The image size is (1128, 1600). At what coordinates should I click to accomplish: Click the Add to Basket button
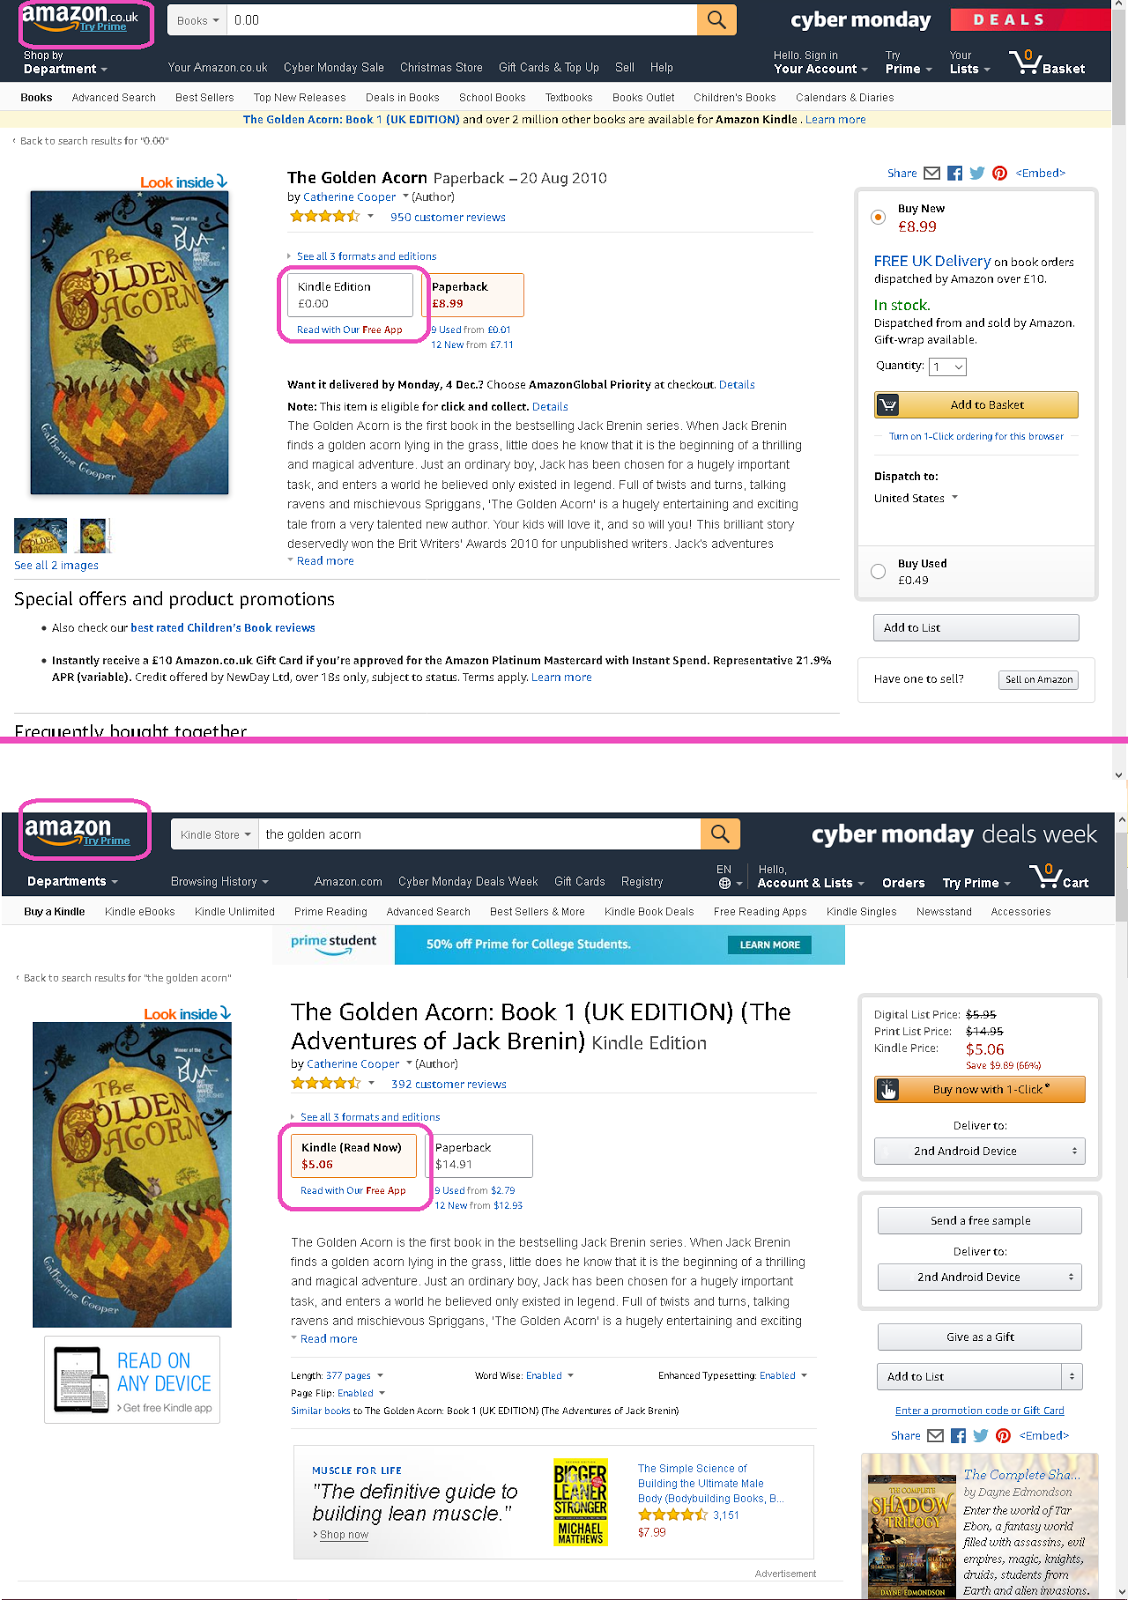pos(976,405)
